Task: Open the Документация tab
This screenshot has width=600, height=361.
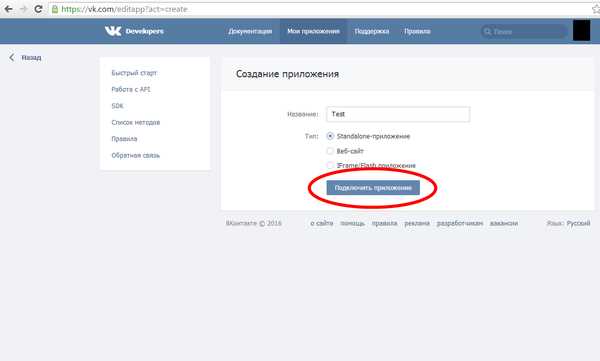Action: 250,31
